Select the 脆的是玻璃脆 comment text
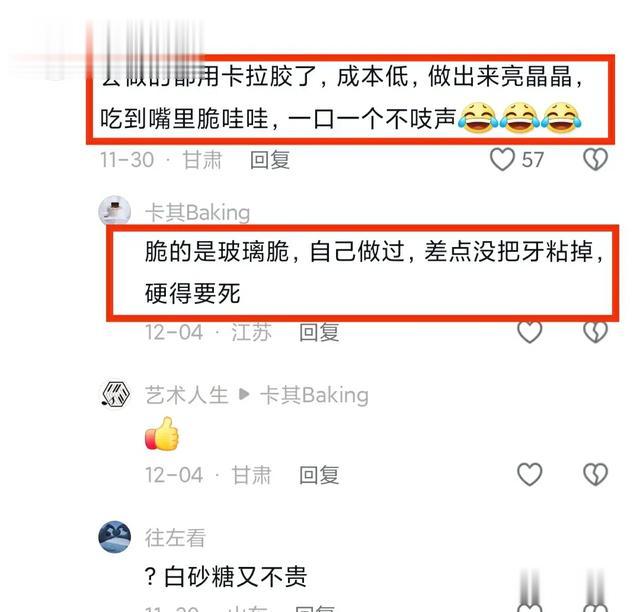 374,272
